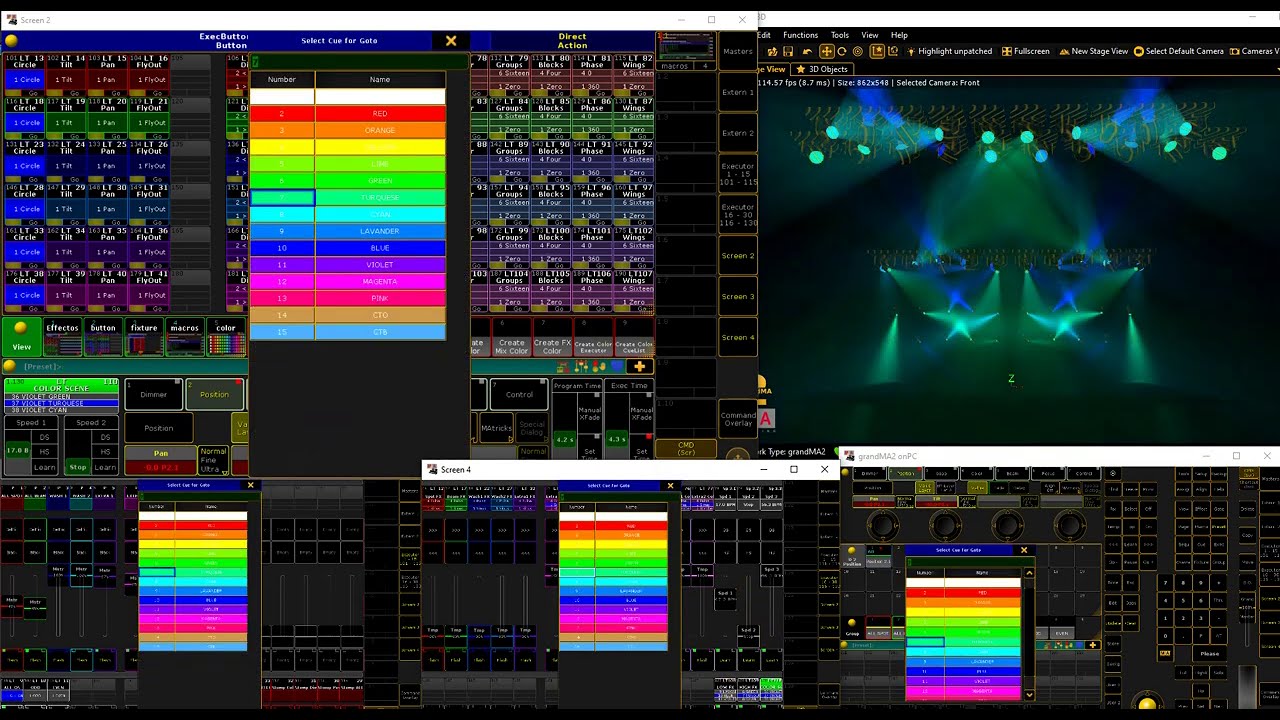The height and width of the screenshot is (720, 1280).
Task: Open the Command Overlay button
Action: (738, 419)
